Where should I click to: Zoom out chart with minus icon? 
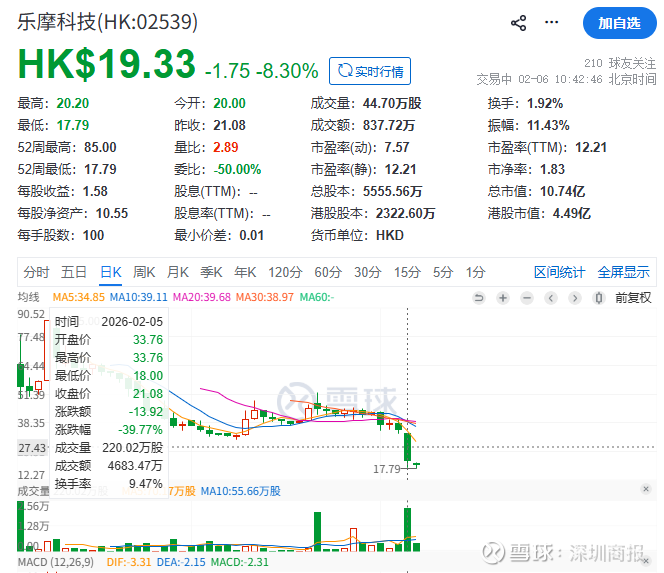pos(527,298)
